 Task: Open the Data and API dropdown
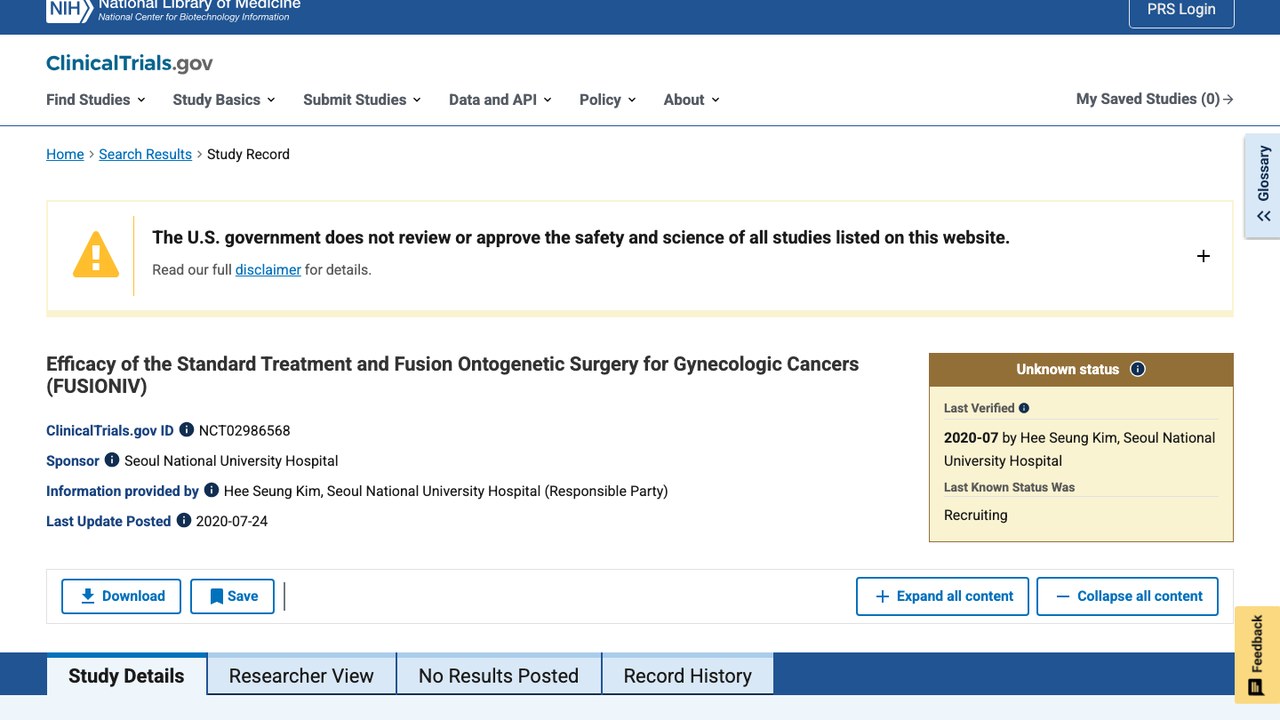click(500, 99)
